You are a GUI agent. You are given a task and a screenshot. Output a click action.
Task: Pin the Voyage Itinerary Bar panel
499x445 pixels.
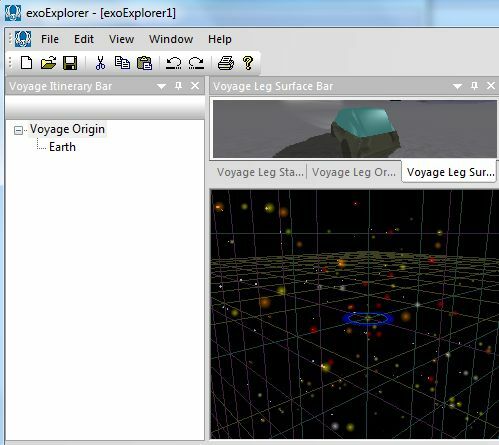tap(178, 86)
